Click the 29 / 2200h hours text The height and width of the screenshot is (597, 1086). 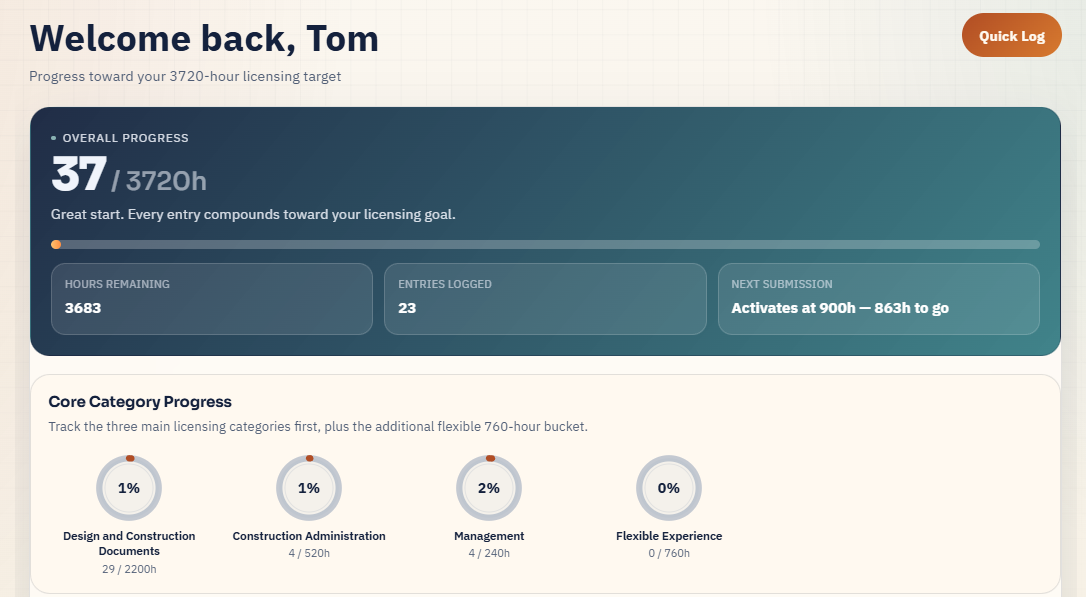coord(129,569)
